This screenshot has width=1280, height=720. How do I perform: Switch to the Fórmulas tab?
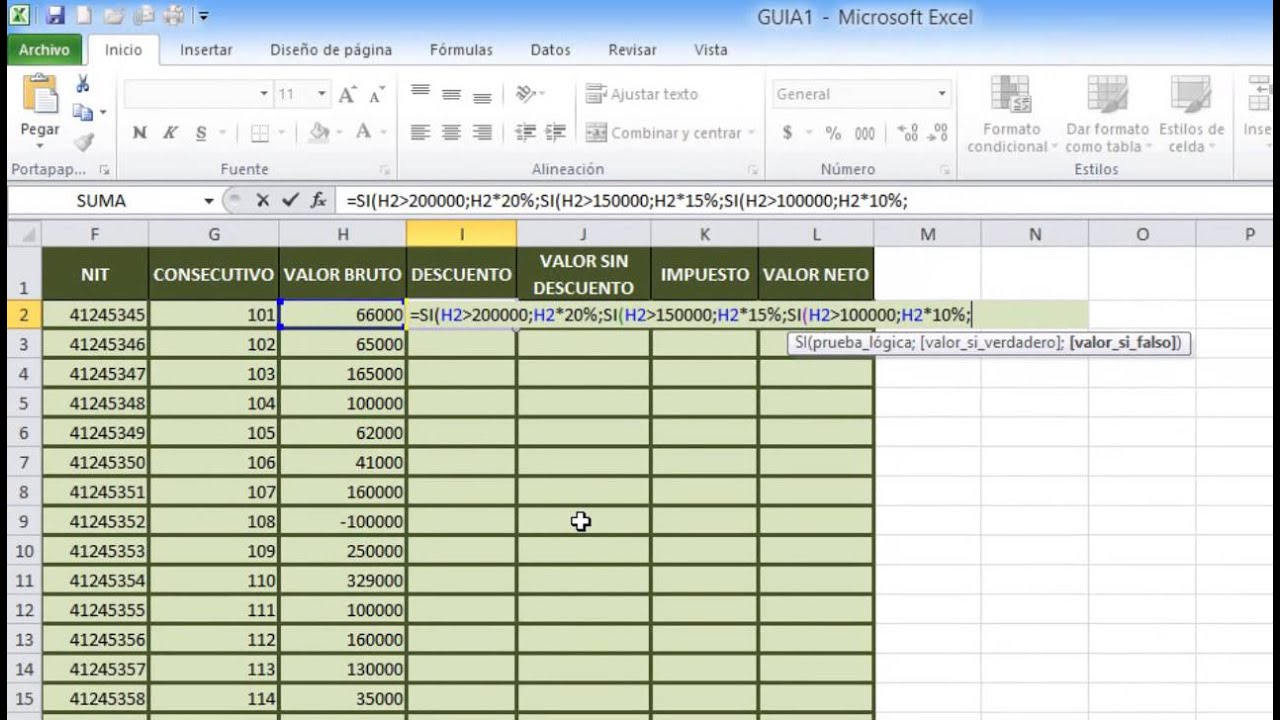[461, 49]
